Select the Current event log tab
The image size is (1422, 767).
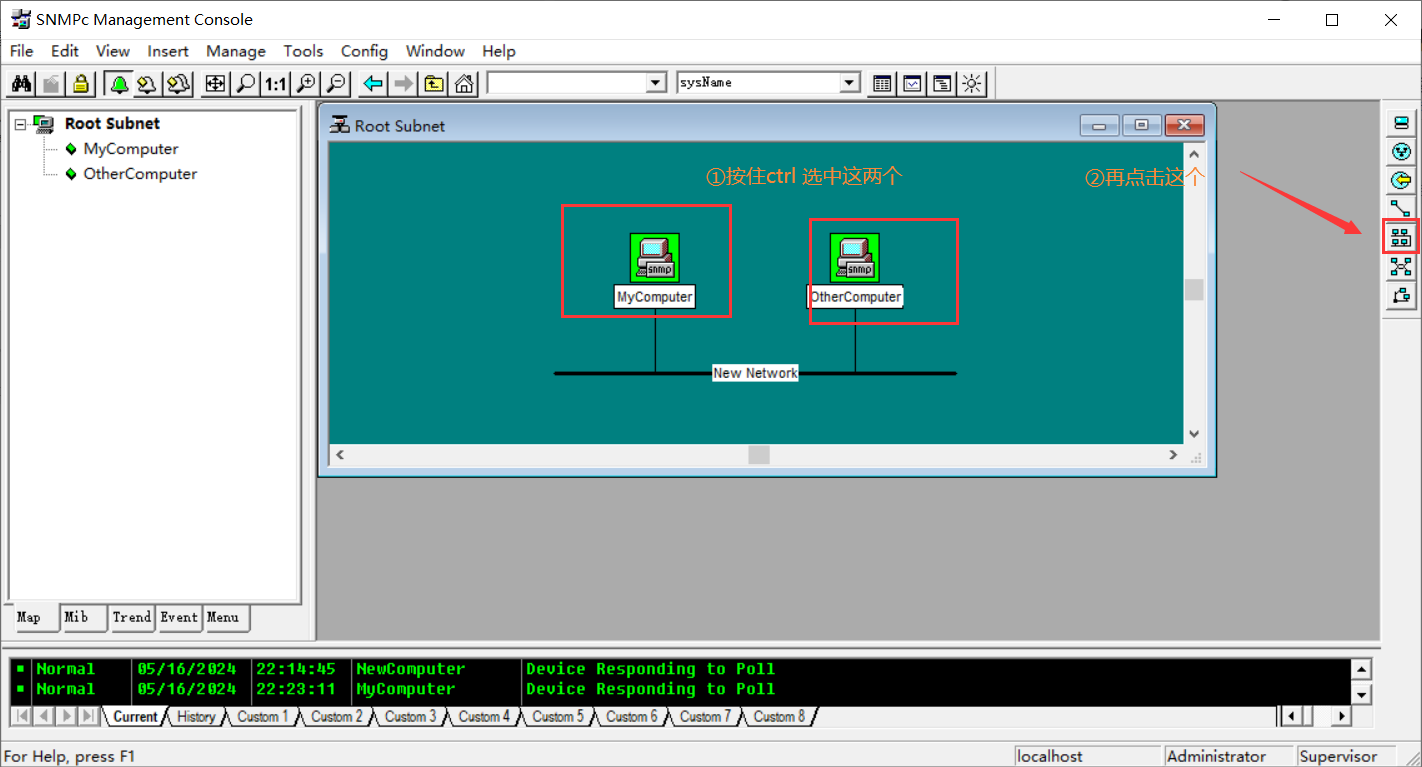pyautogui.click(x=135, y=717)
